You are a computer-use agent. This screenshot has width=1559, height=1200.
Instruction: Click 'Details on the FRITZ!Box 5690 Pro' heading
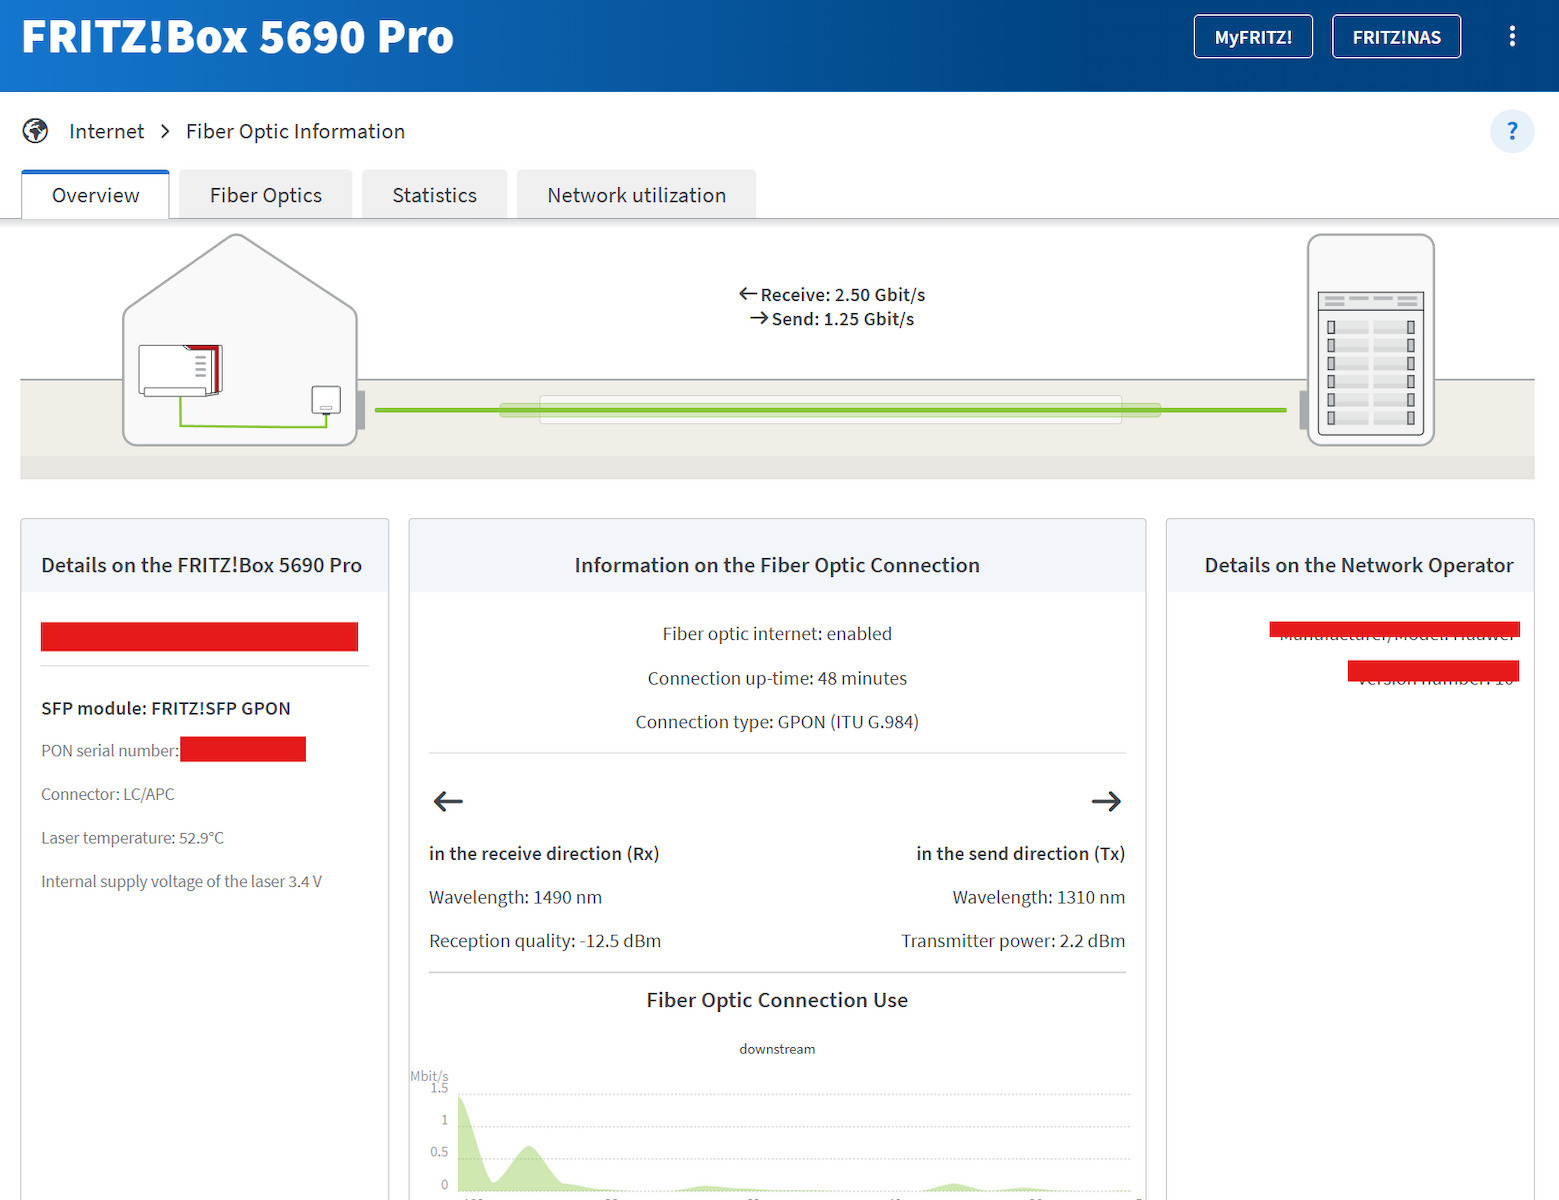(201, 565)
